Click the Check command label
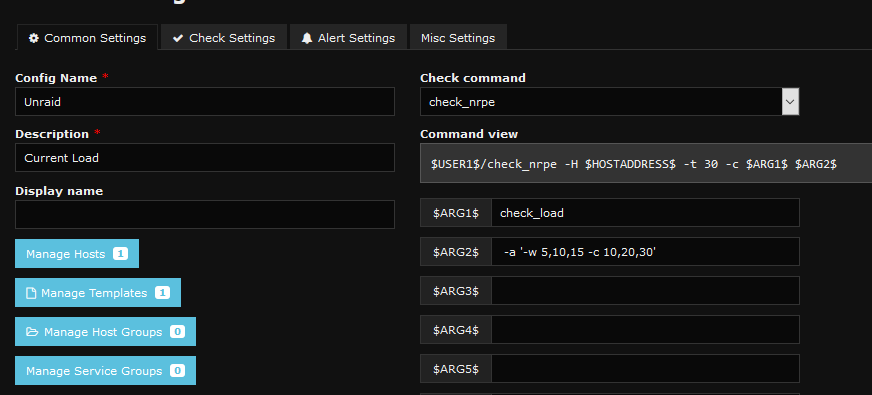This screenshot has width=872, height=395. click(x=473, y=78)
